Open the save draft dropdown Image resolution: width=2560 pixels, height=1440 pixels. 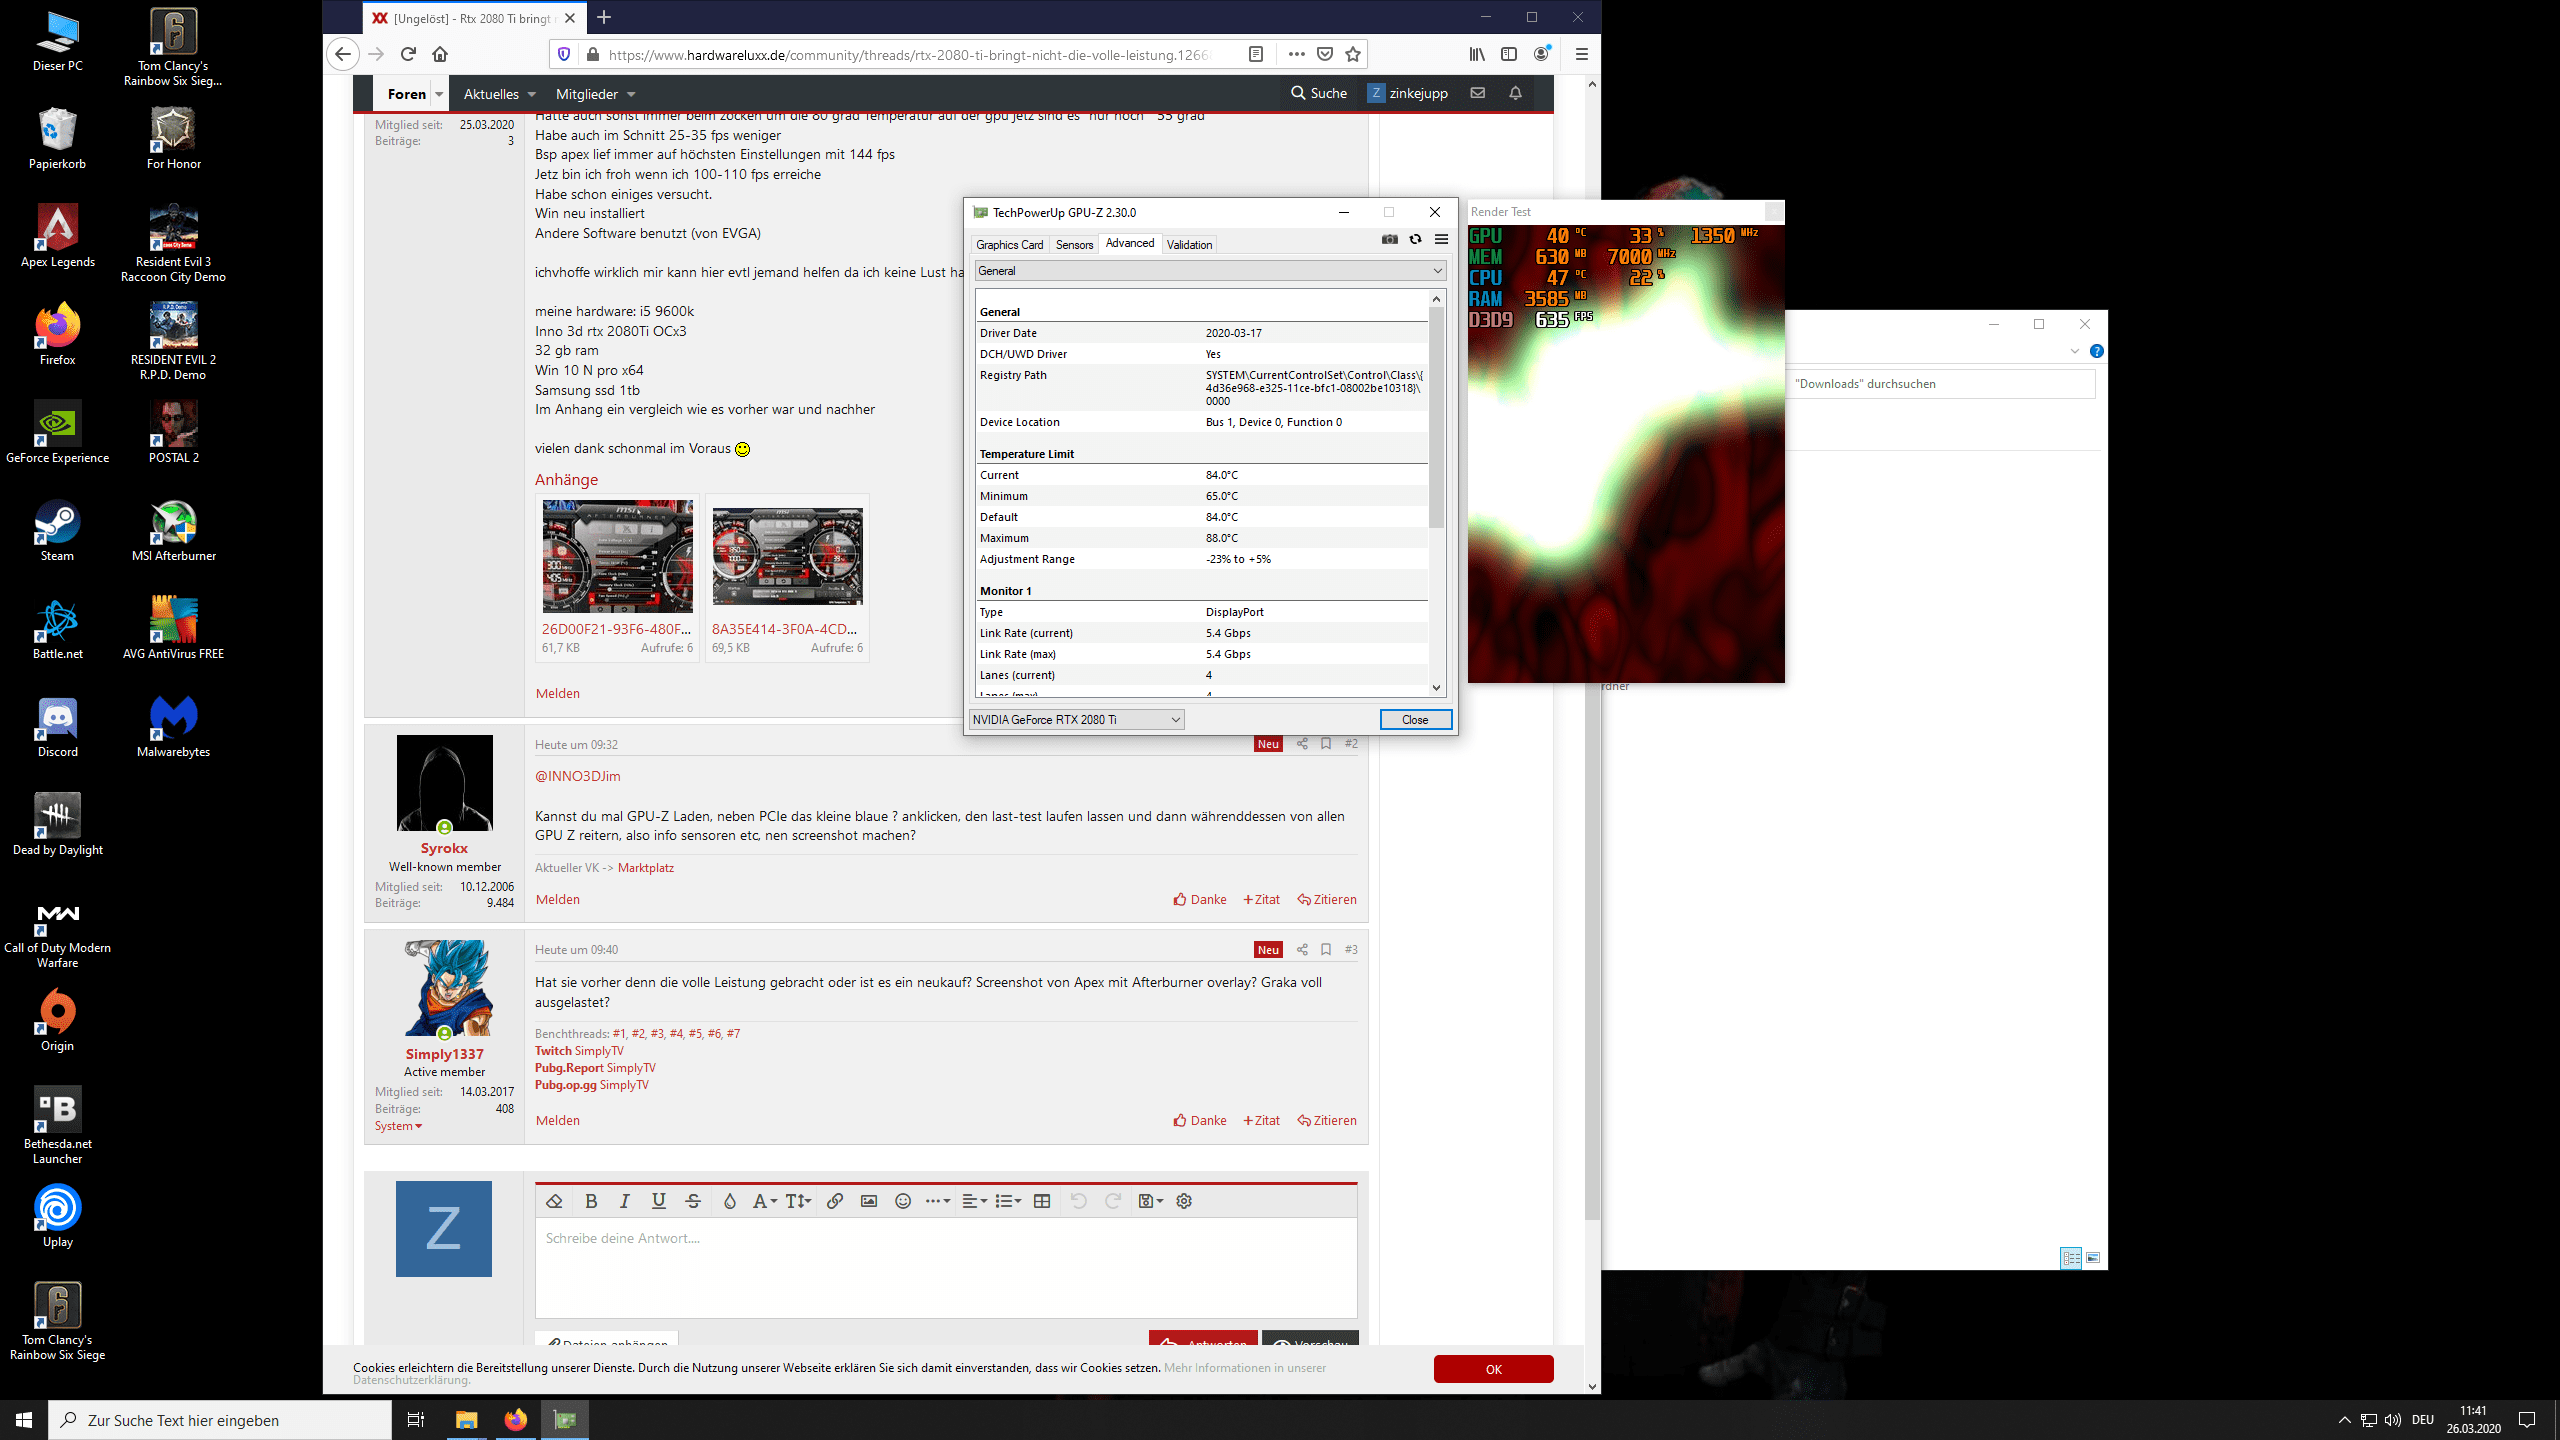coord(1150,1201)
